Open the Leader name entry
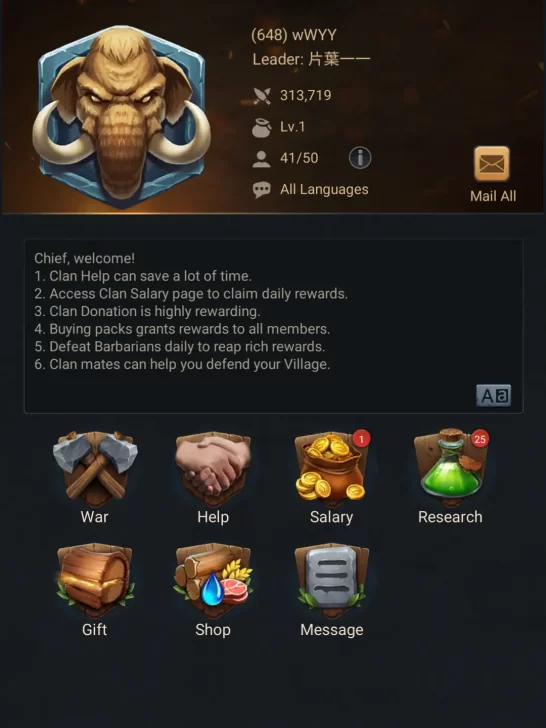Image resolution: width=546 pixels, height=728 pixels. (311, 59)
